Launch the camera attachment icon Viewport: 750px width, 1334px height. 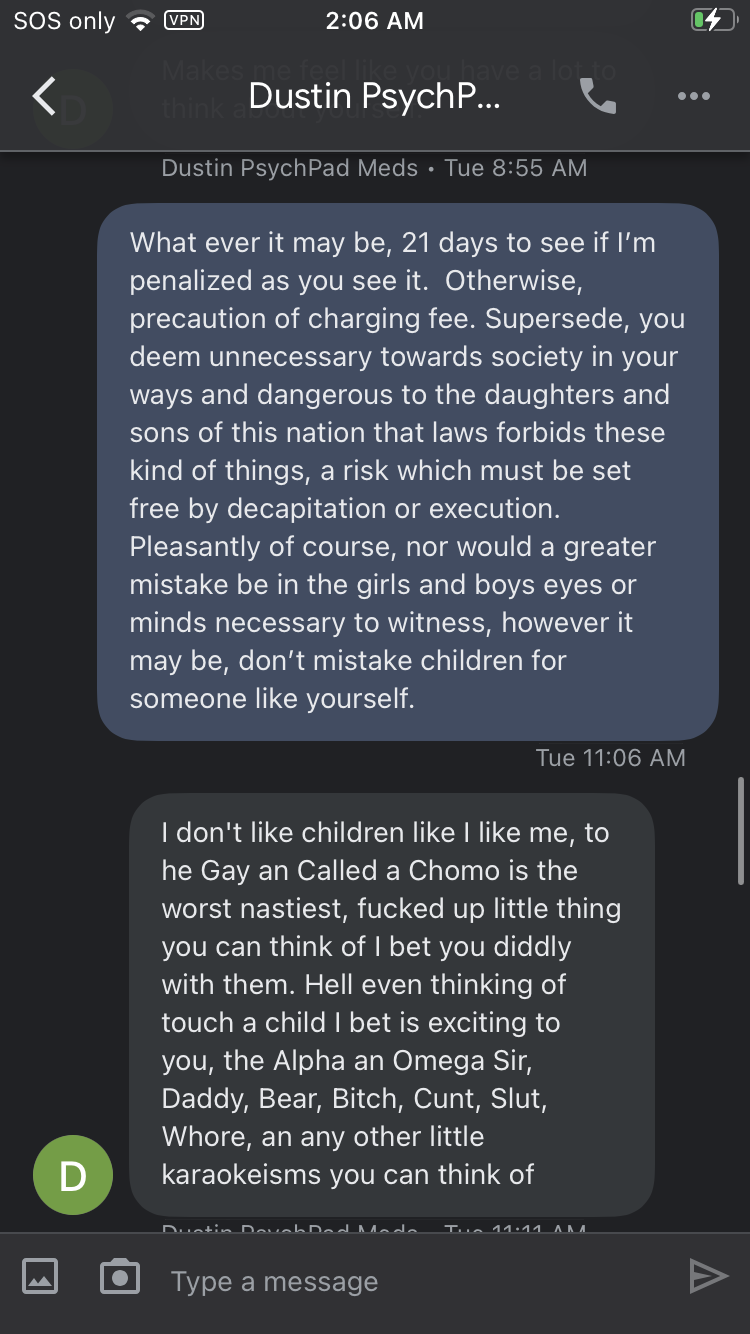(120, 1276)
